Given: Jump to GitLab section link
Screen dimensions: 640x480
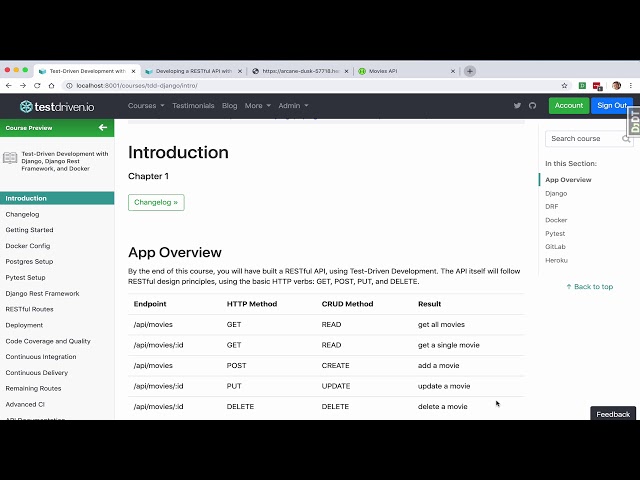Looking at the screenshot, I should [x=555, y=247].
